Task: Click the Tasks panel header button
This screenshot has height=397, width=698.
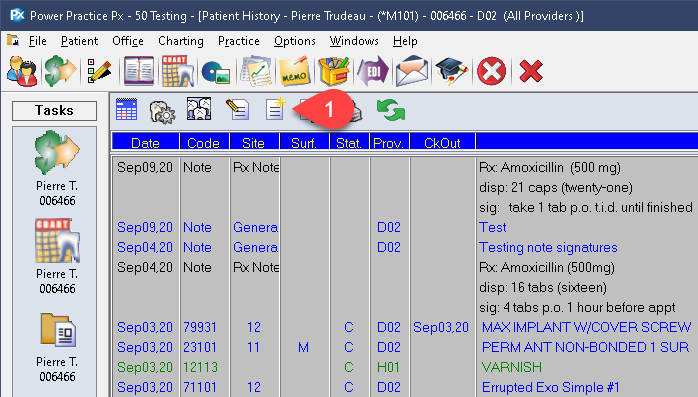Action: click(x=54, y=110)
